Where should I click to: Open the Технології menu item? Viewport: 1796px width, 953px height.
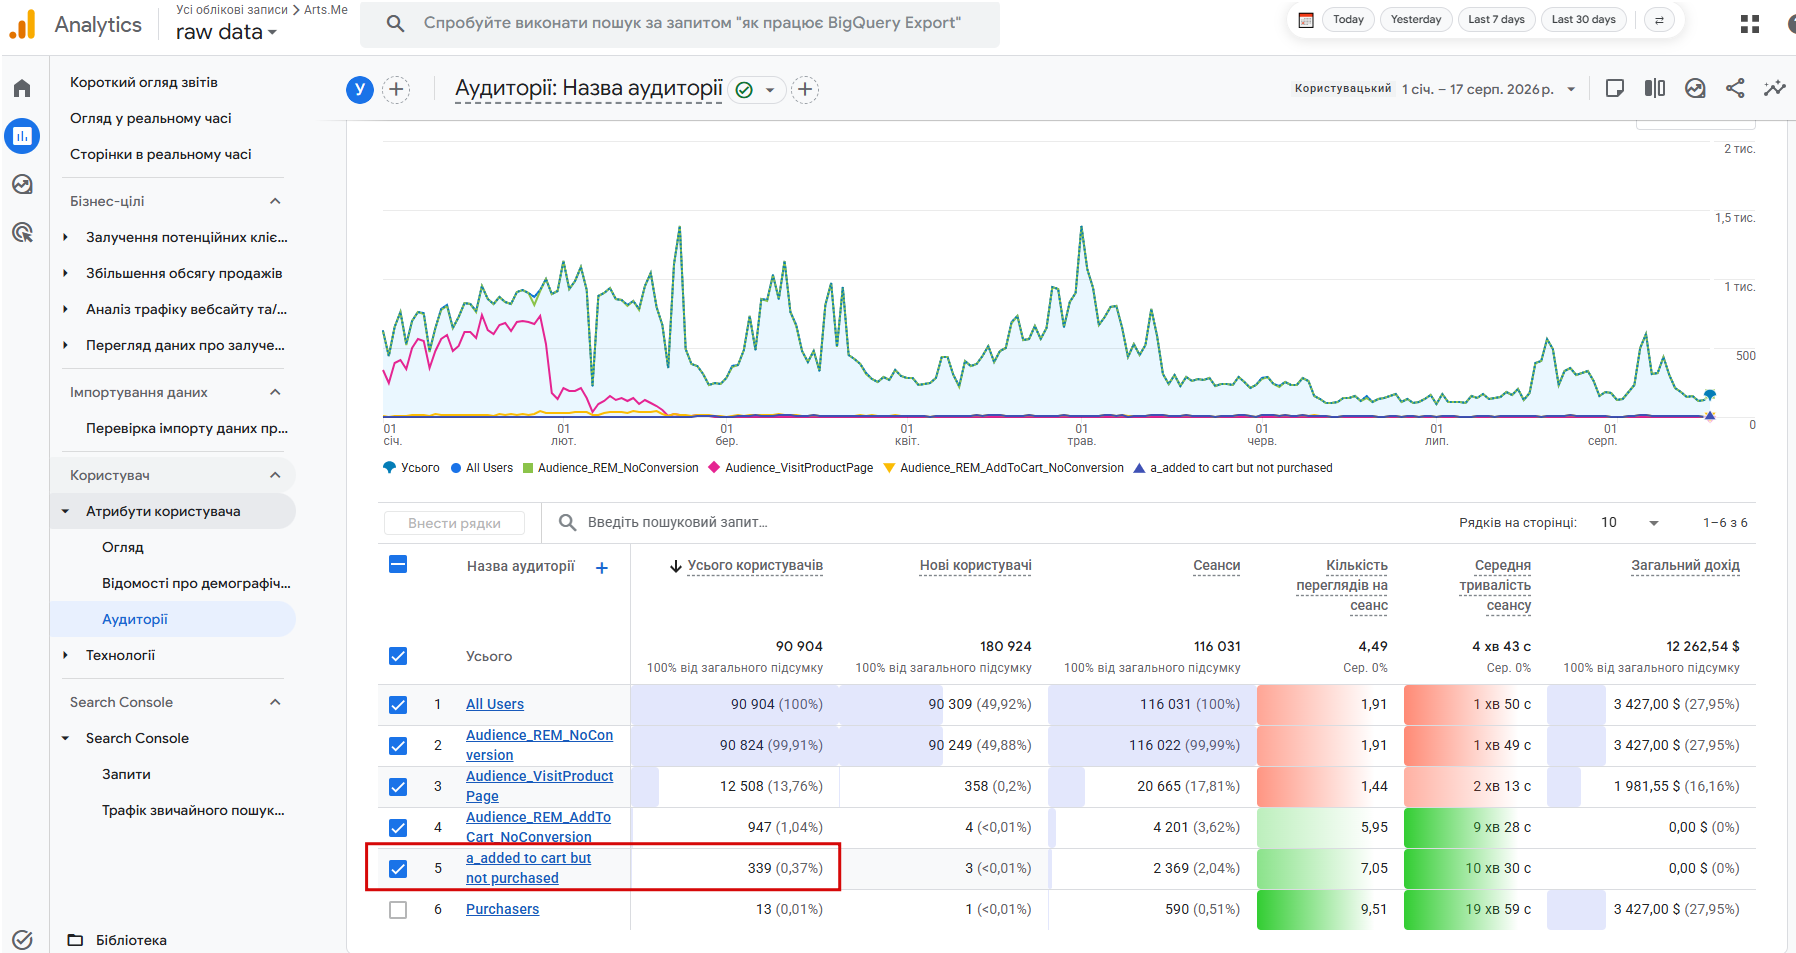[120, 655]
